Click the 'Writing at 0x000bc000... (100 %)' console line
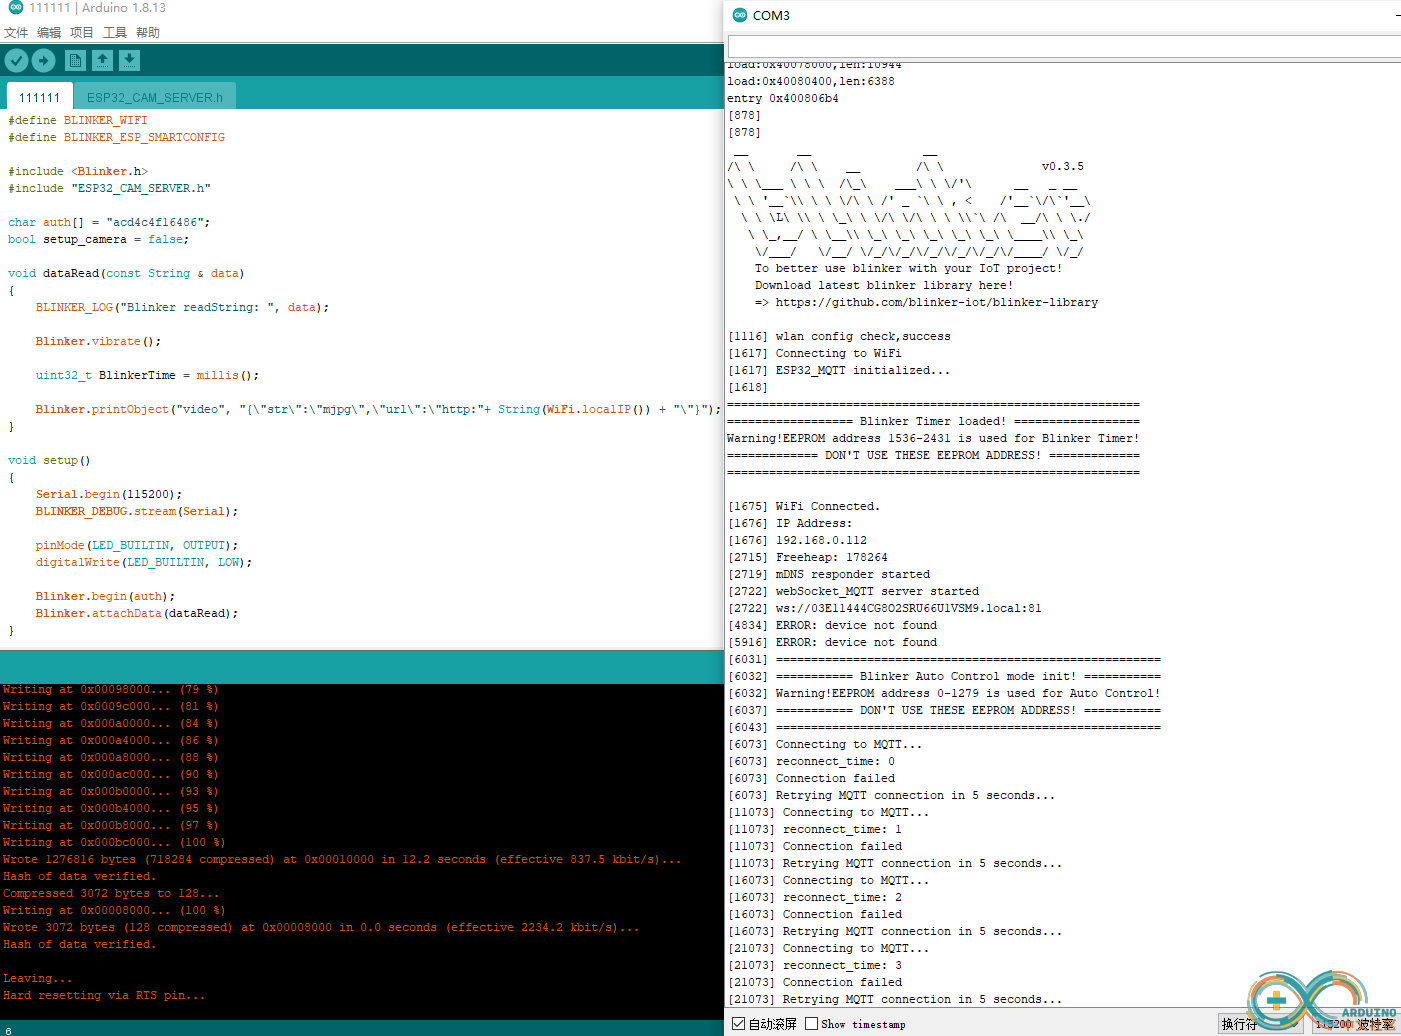Screen dimensions: 1401x1036 click(x=114, y=842)
